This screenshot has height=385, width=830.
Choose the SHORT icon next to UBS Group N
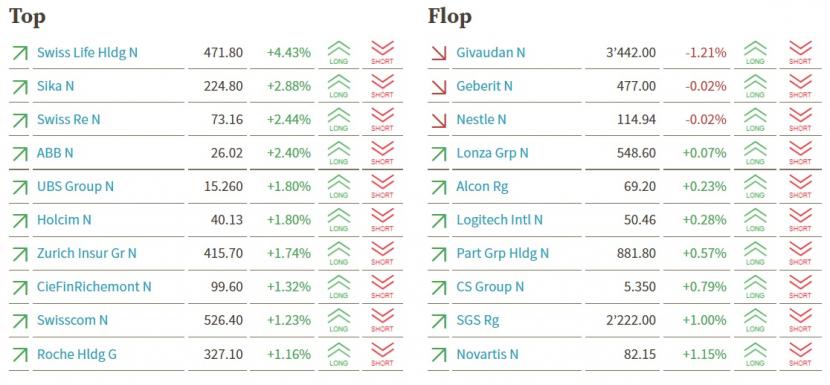coord(382,186)
